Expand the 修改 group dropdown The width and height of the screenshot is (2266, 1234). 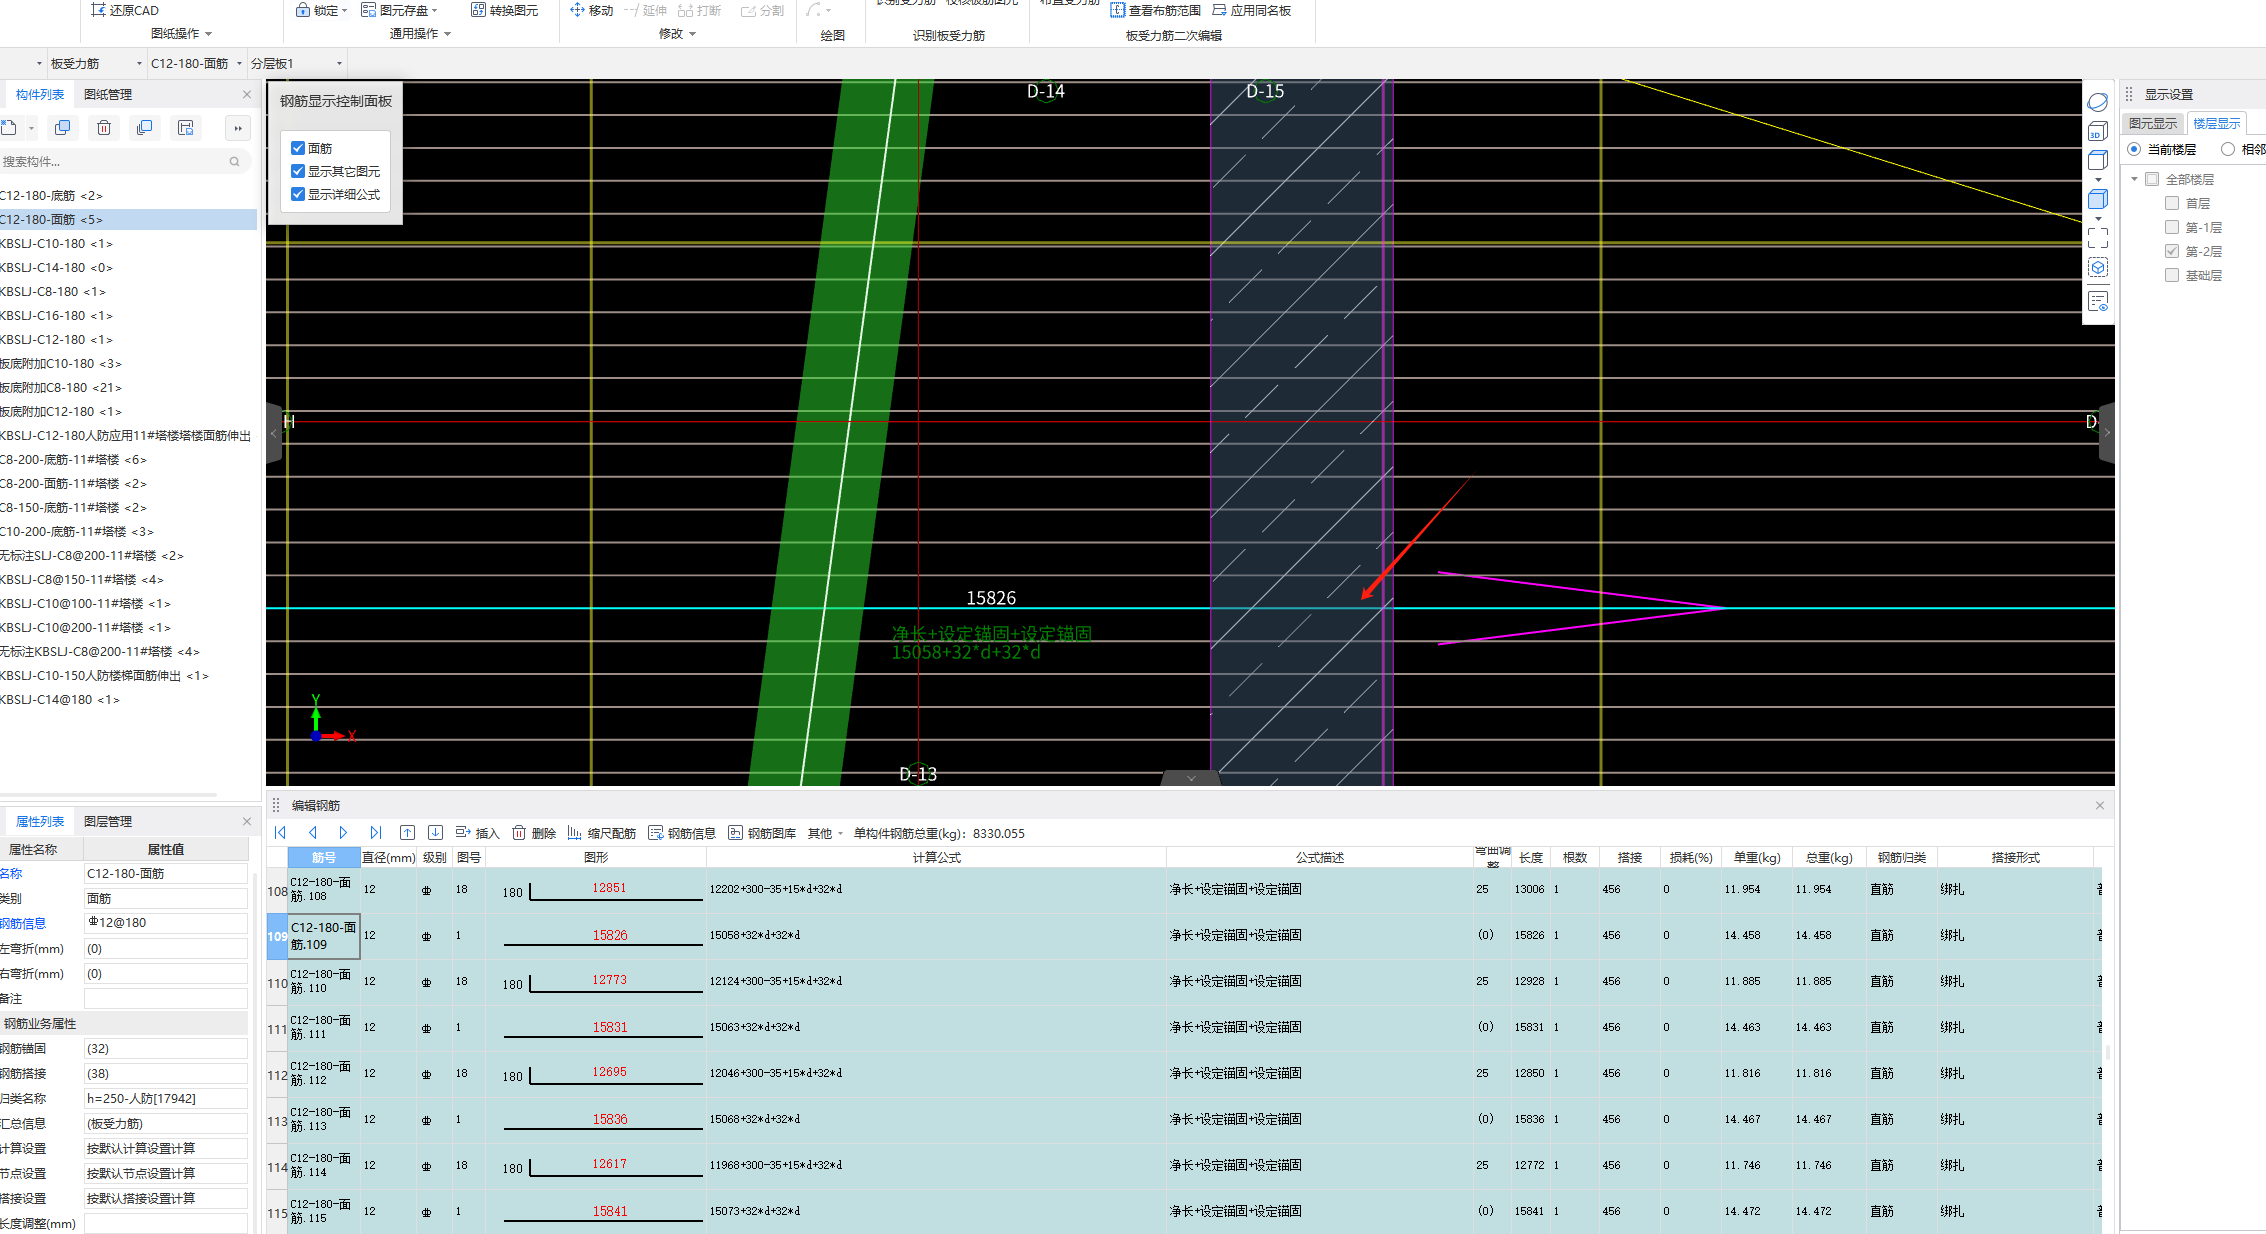tap(692, 34)
